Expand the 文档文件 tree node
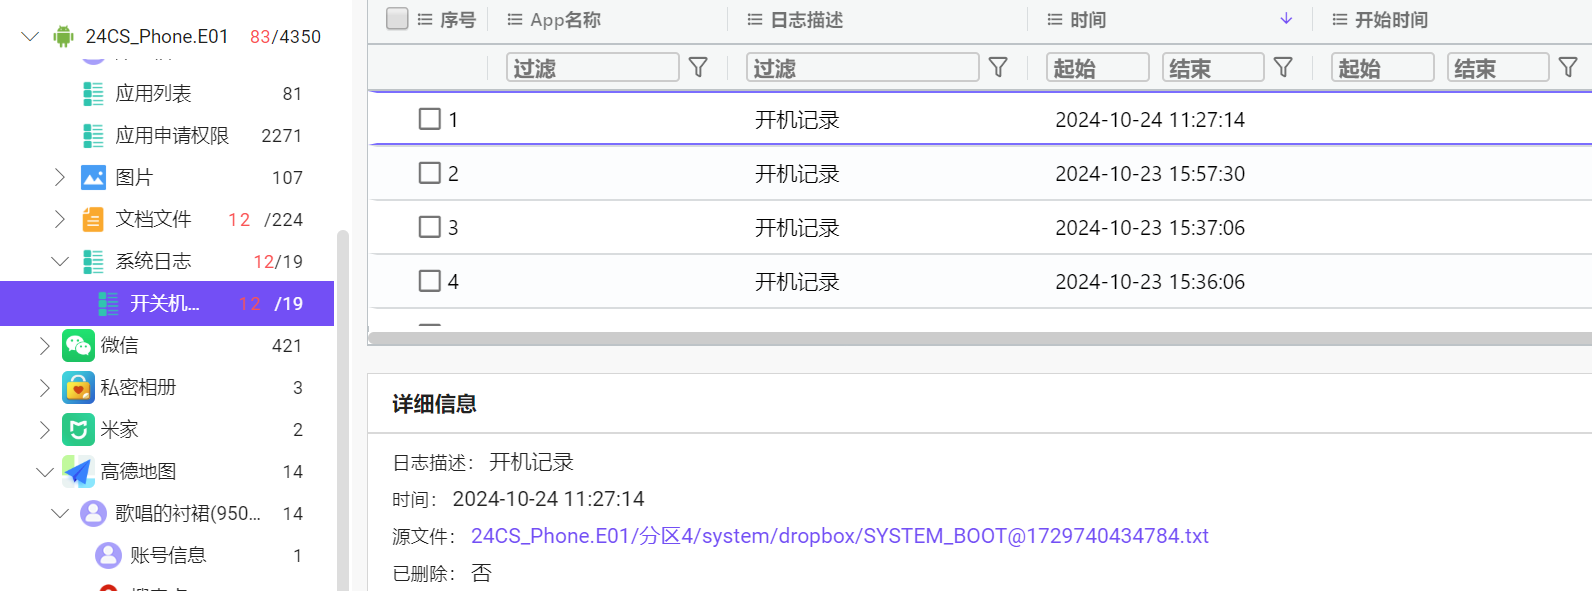1592x591 pixels. coord(60,219)
